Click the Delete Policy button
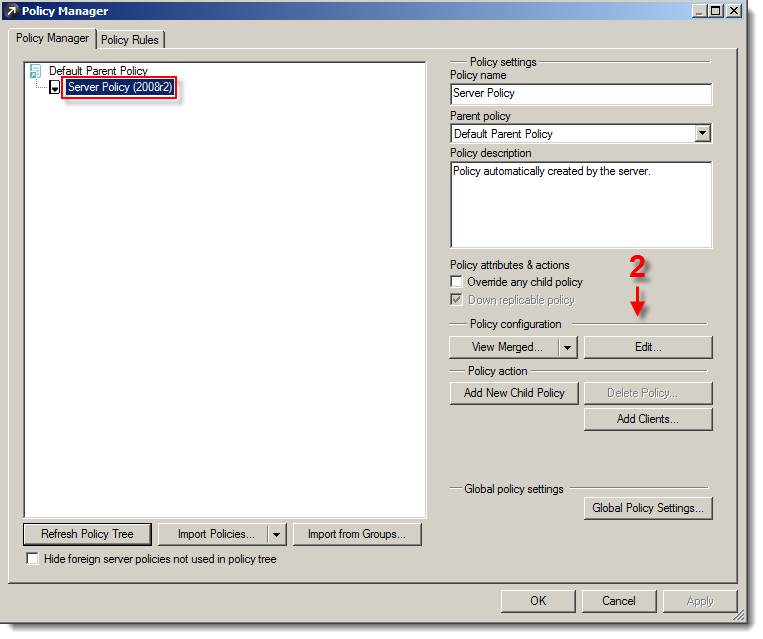Viewport: 763px width, 639px height. tap(648, 393)
